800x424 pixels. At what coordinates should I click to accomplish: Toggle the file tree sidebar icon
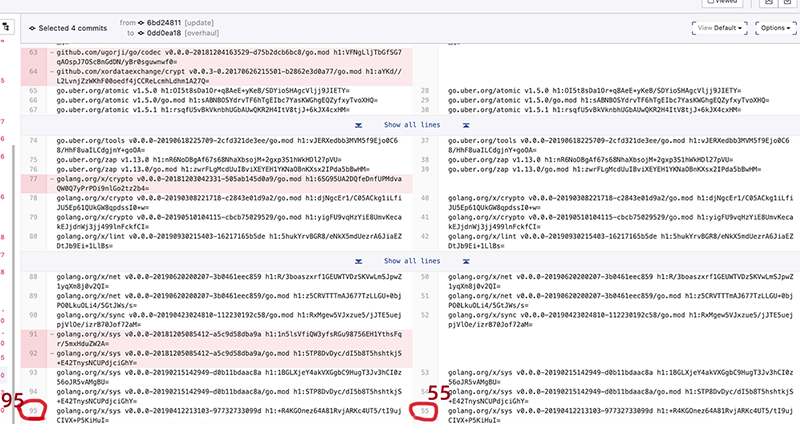pyautogui.click(x=6, y=27)
